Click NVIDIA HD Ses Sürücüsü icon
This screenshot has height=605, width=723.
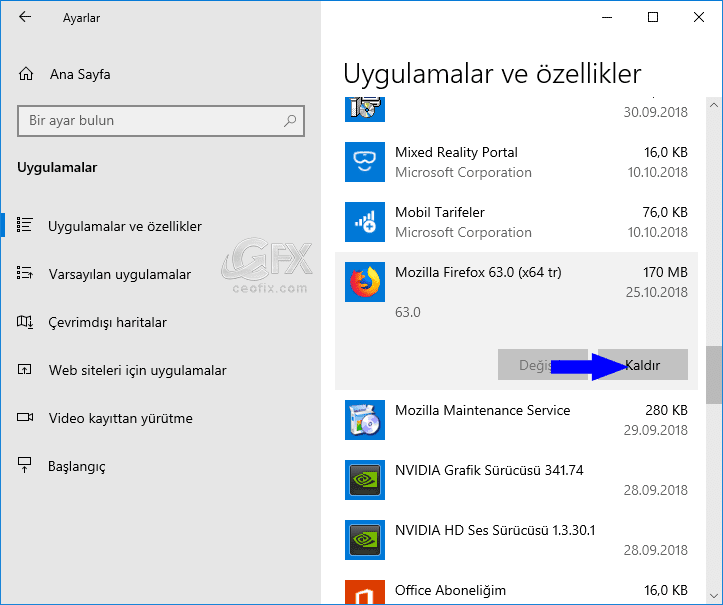tap(365, 540)
